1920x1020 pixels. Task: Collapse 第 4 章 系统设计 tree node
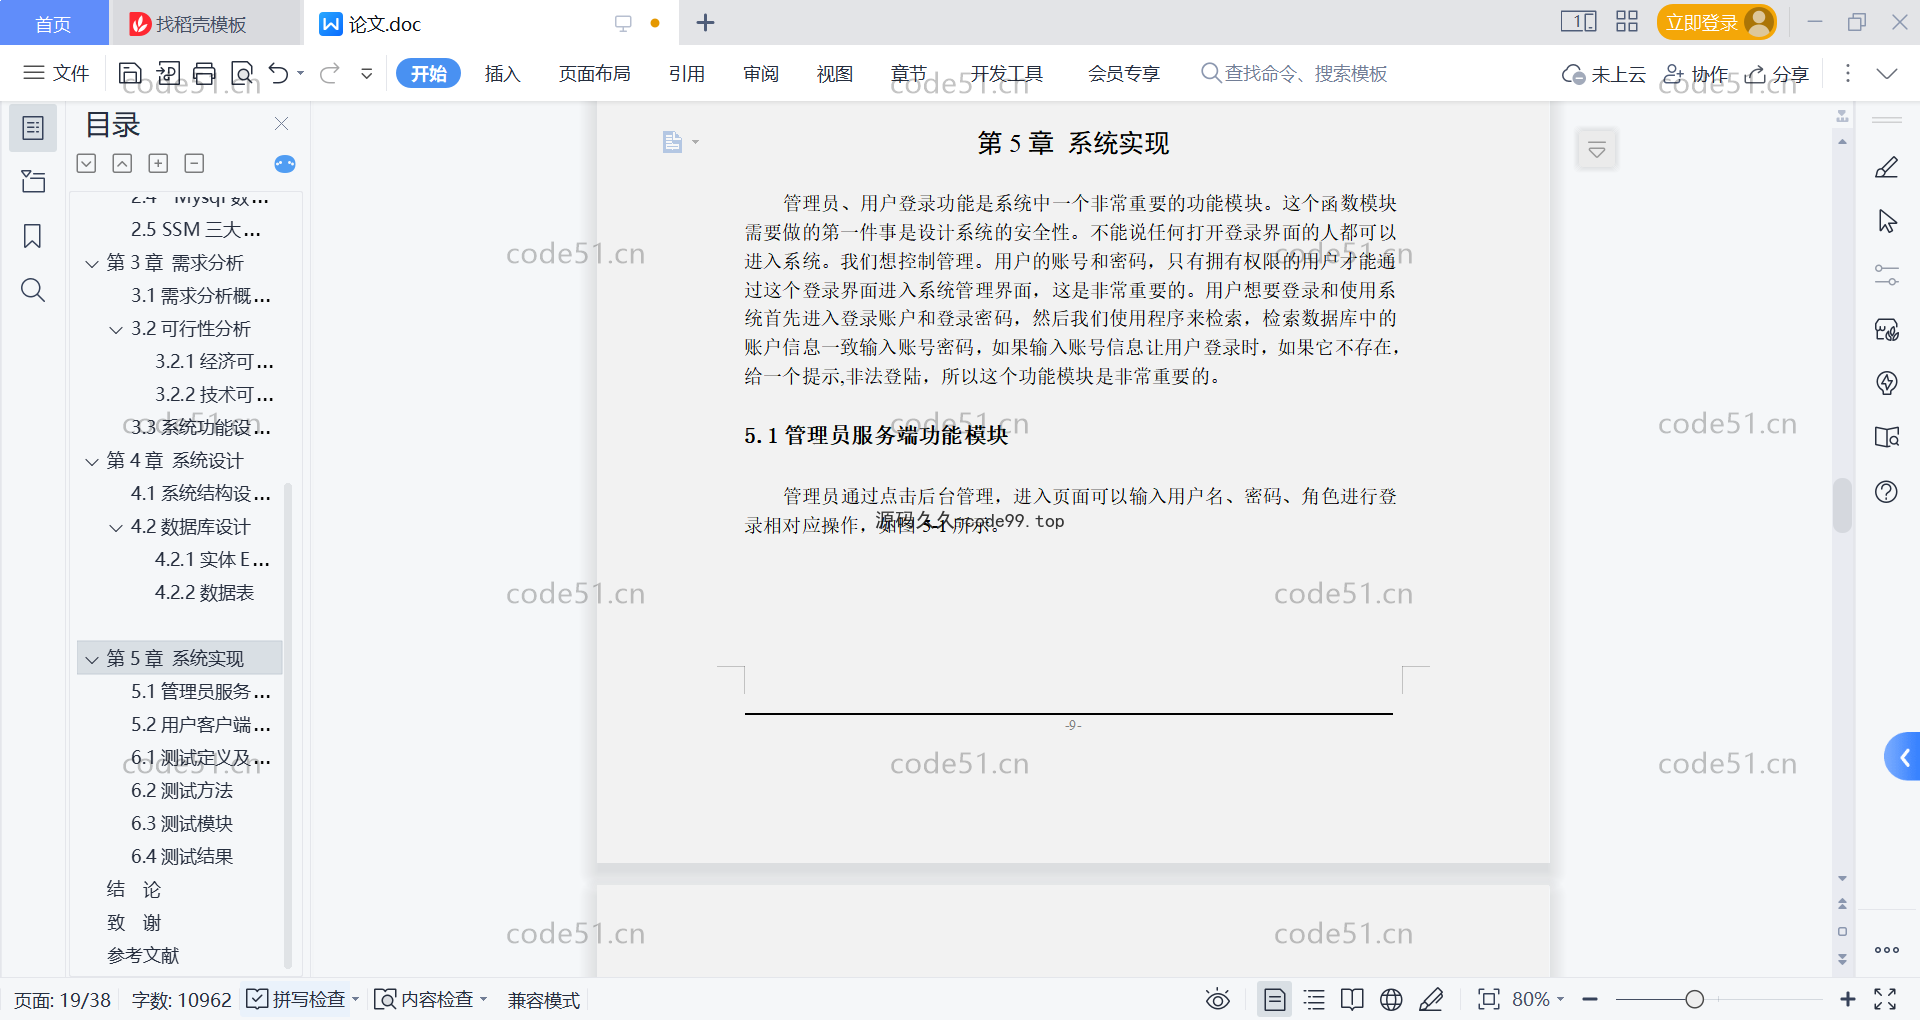92,462
